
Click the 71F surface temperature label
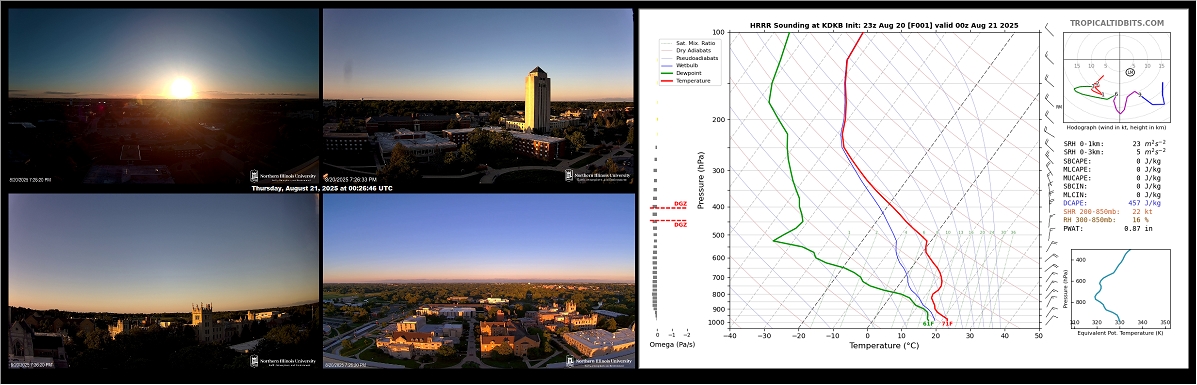point(947,324)
